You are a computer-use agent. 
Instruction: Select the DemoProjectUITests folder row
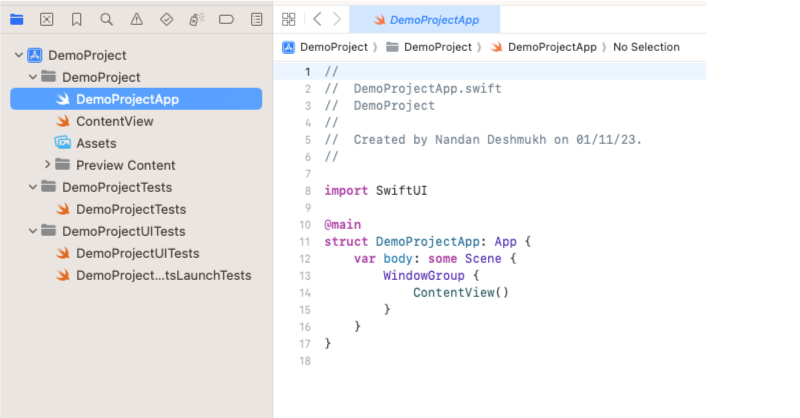pyautogui.click(x=136, y=231)
